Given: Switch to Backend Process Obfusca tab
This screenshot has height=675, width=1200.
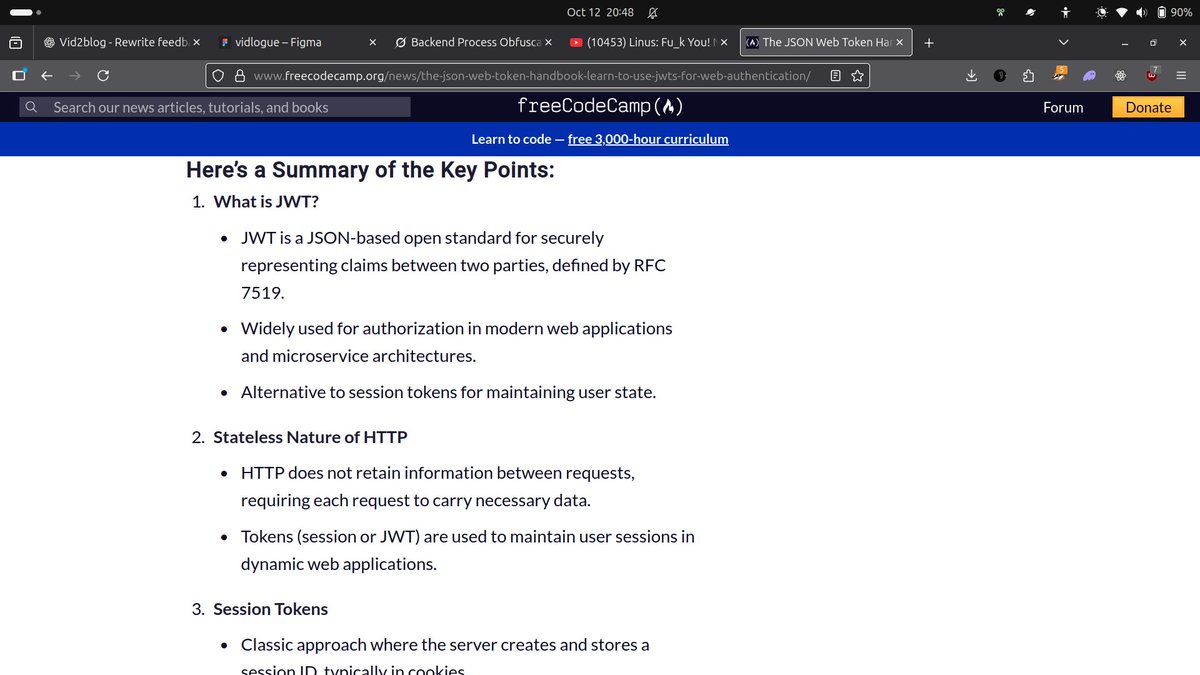Looking at the screenshot, I should tap(475, 43).
